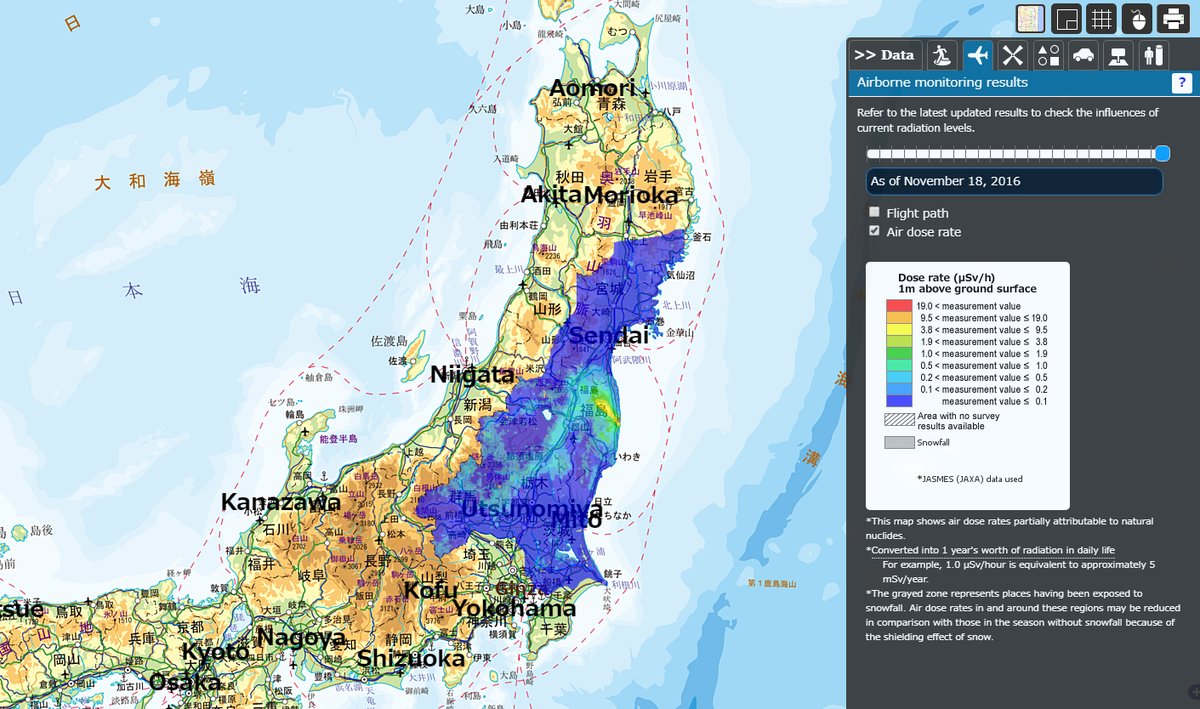Click the Sendai label on the map
The image size is (1200, 709).
608,336
